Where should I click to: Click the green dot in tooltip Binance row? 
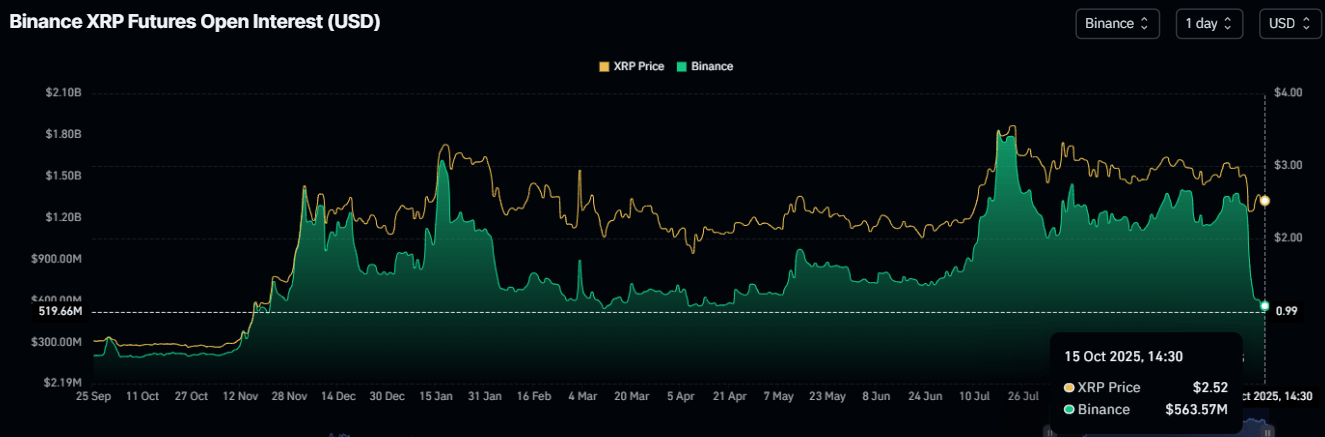click(1069, 410)
